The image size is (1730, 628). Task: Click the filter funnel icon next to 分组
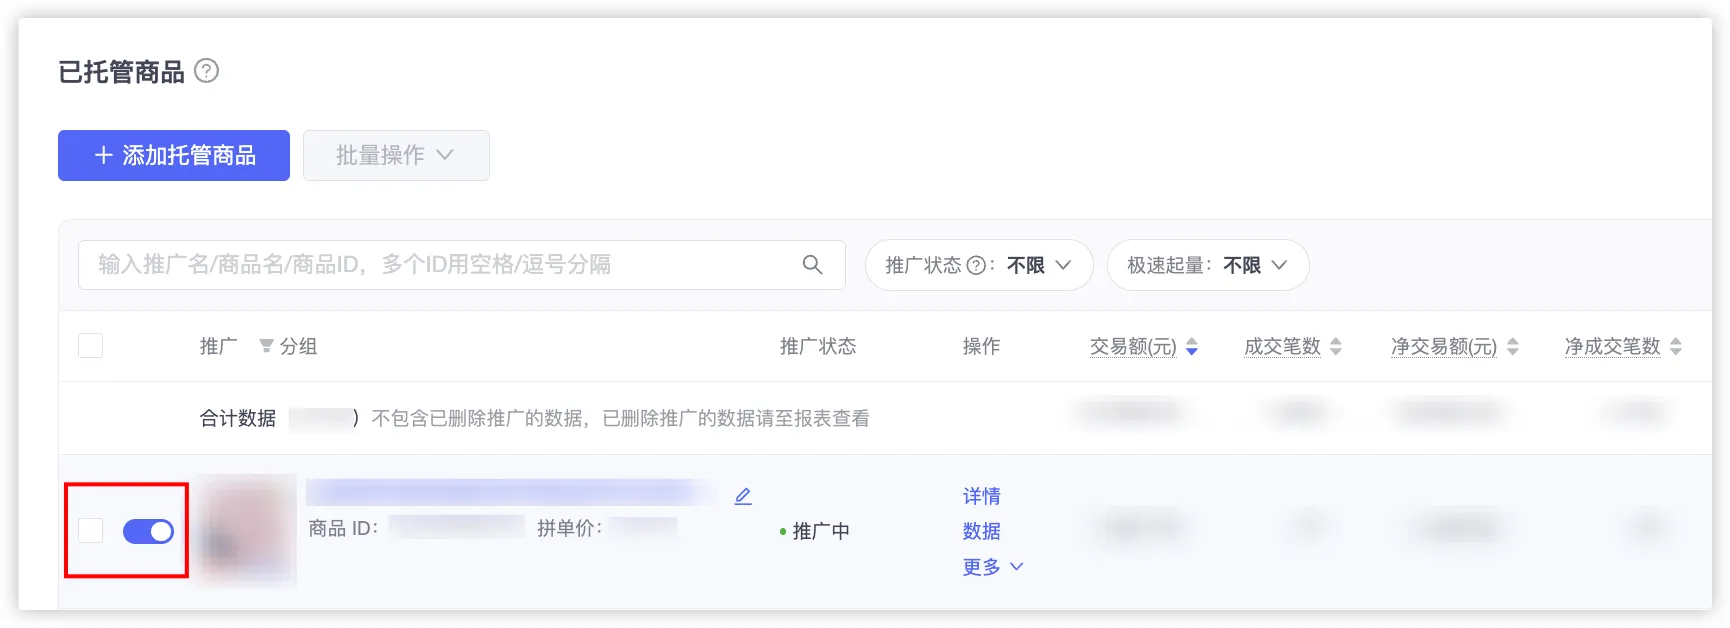266,346
